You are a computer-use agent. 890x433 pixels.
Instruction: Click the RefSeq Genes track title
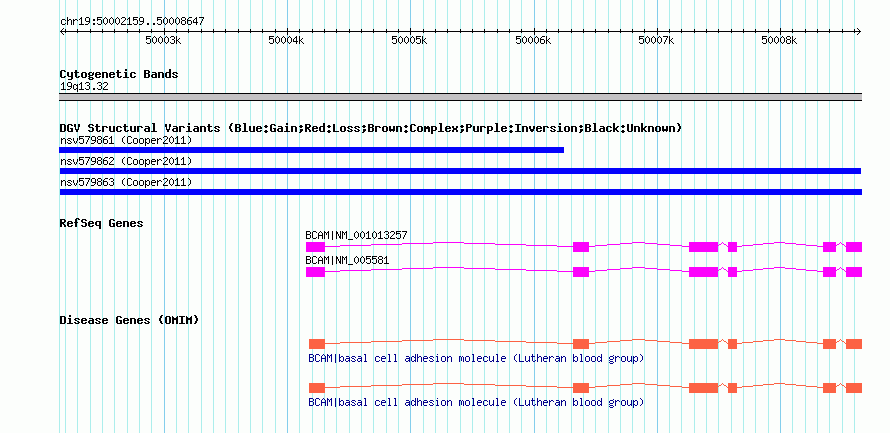click(101, 223)
